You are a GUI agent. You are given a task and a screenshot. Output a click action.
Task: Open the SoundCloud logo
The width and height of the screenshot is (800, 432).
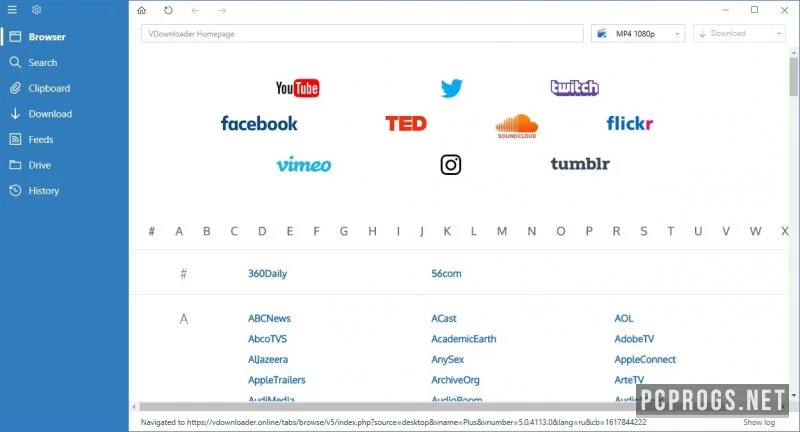pyautogui.click(x=517, y=126)
